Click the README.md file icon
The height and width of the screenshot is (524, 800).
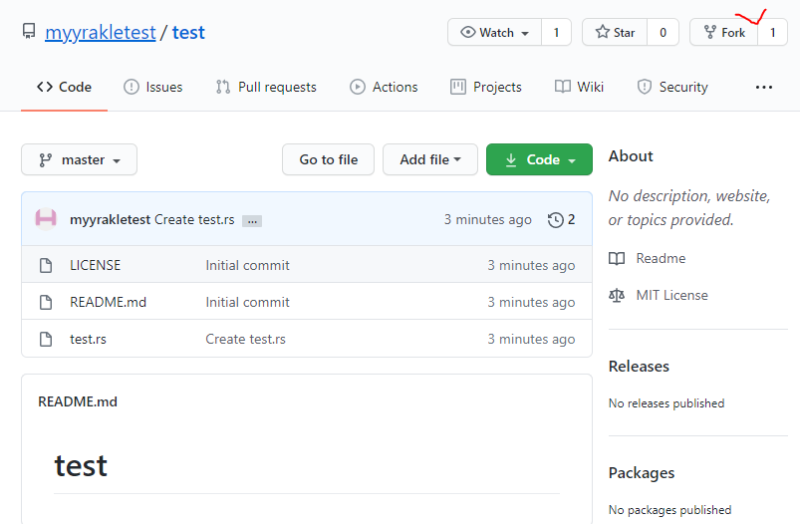tap(45, 302)
